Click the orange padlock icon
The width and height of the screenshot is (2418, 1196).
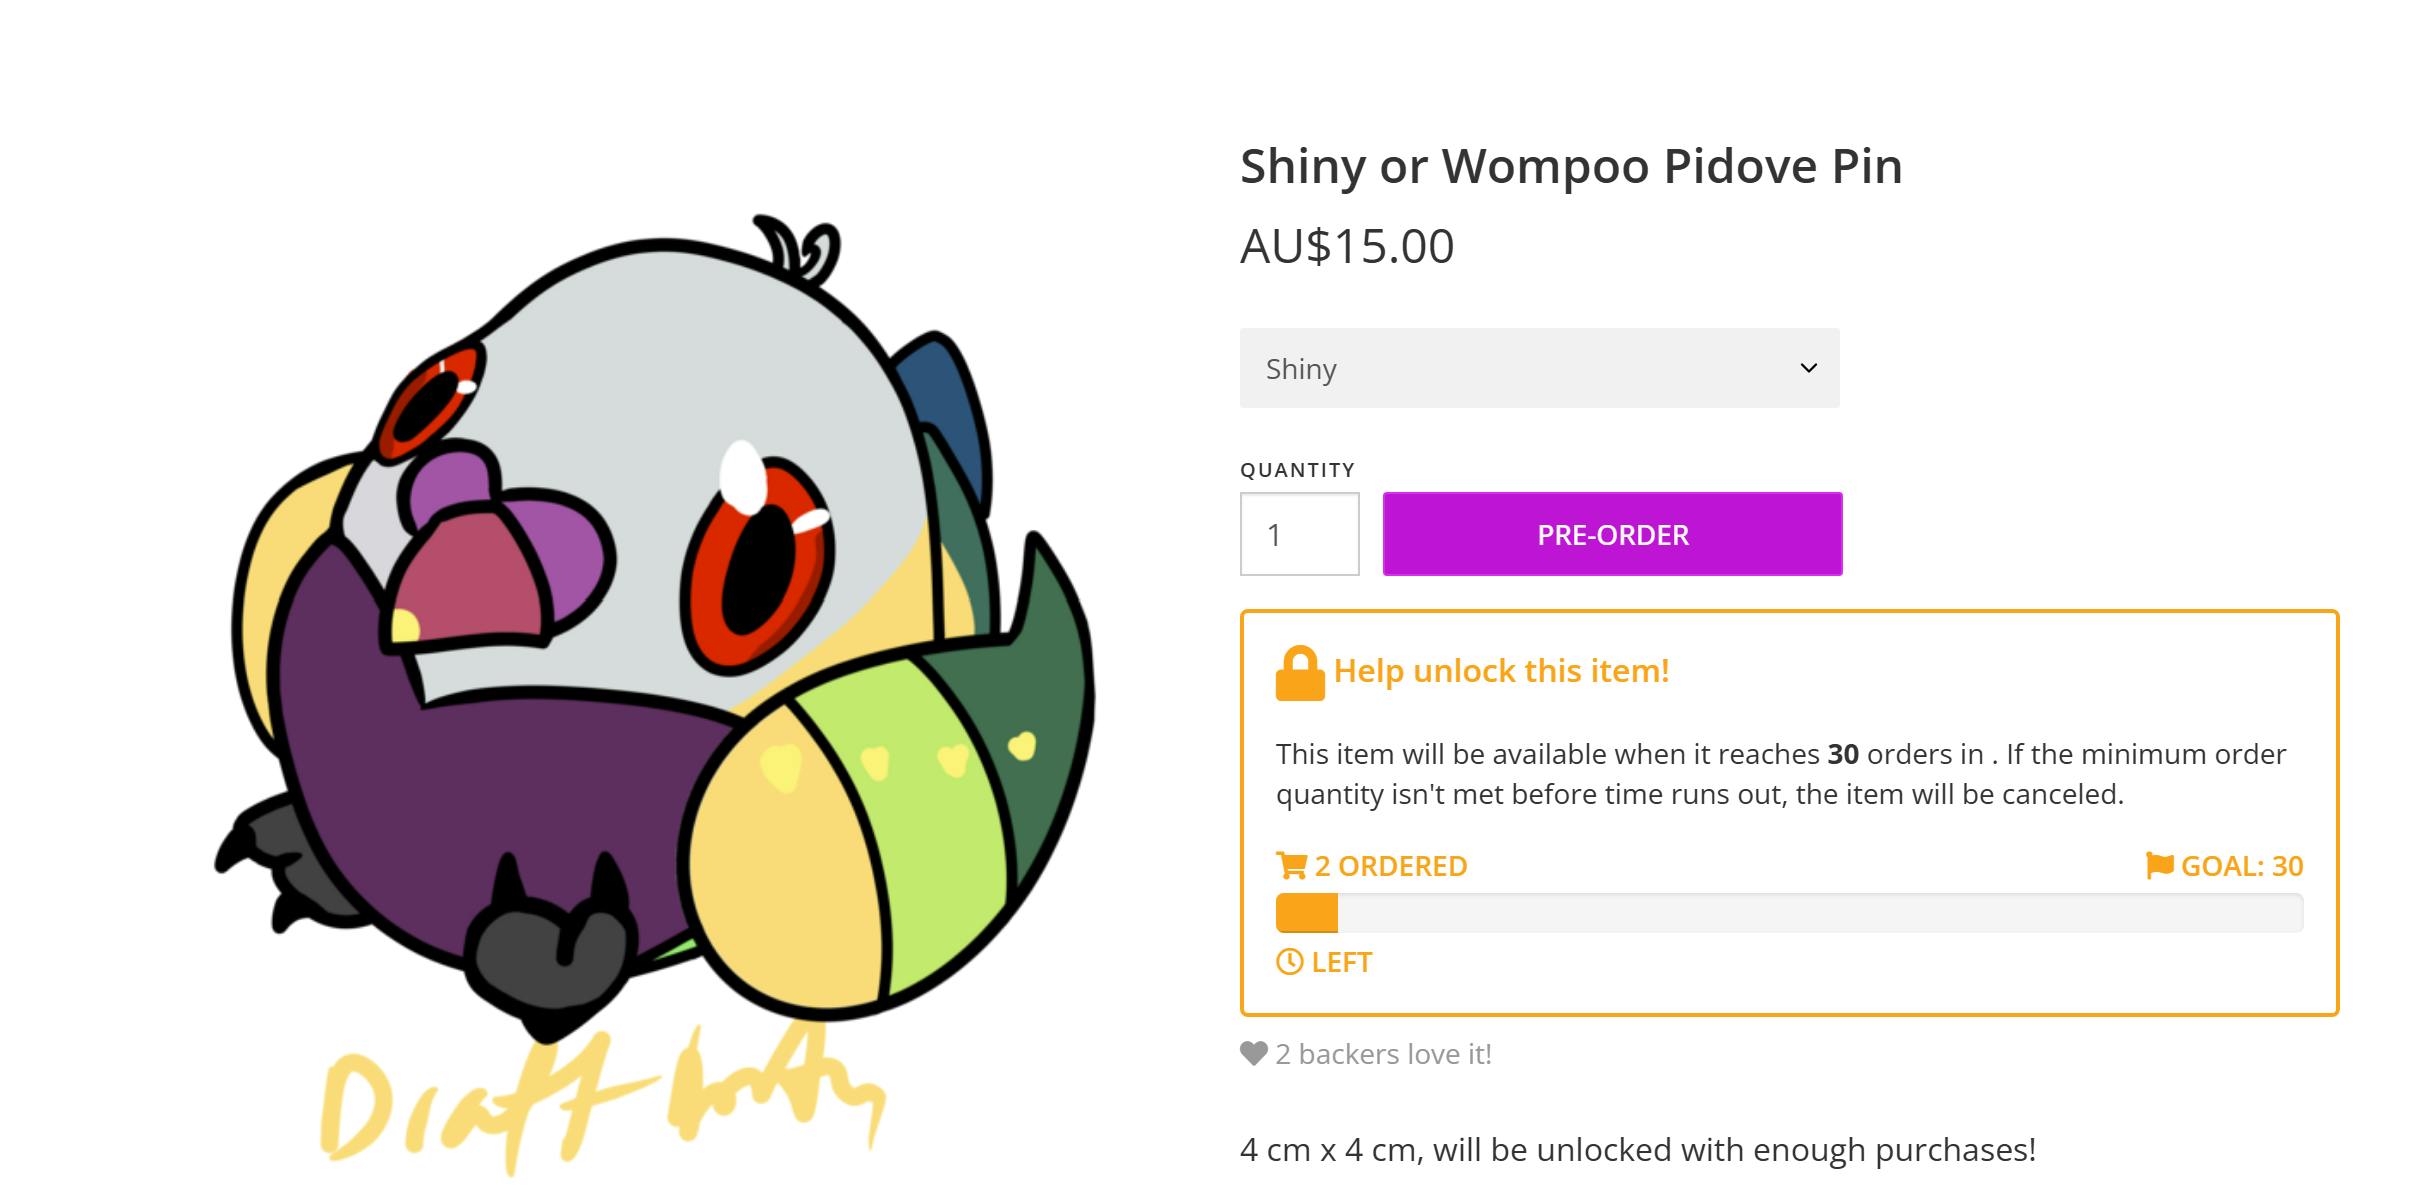pyautogui.click(x=1299, y=673)
